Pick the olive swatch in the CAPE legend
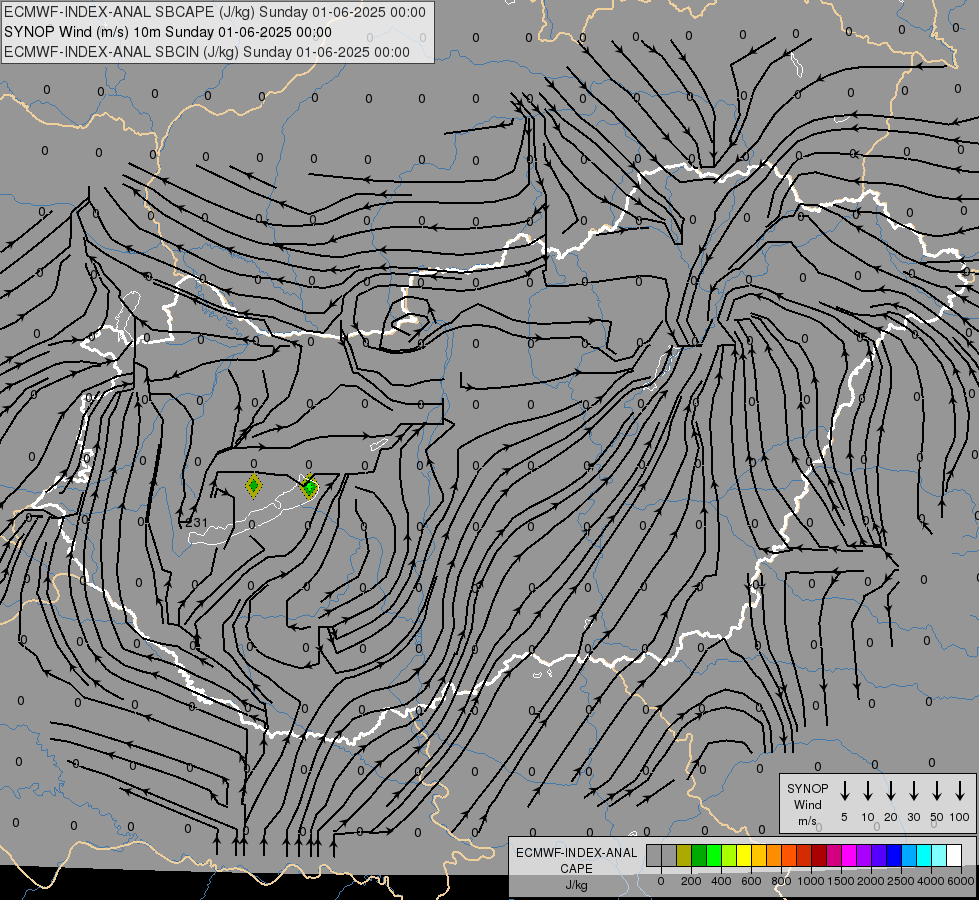The width and height of the screenshot is (979, 900). (x=684, y=855)
